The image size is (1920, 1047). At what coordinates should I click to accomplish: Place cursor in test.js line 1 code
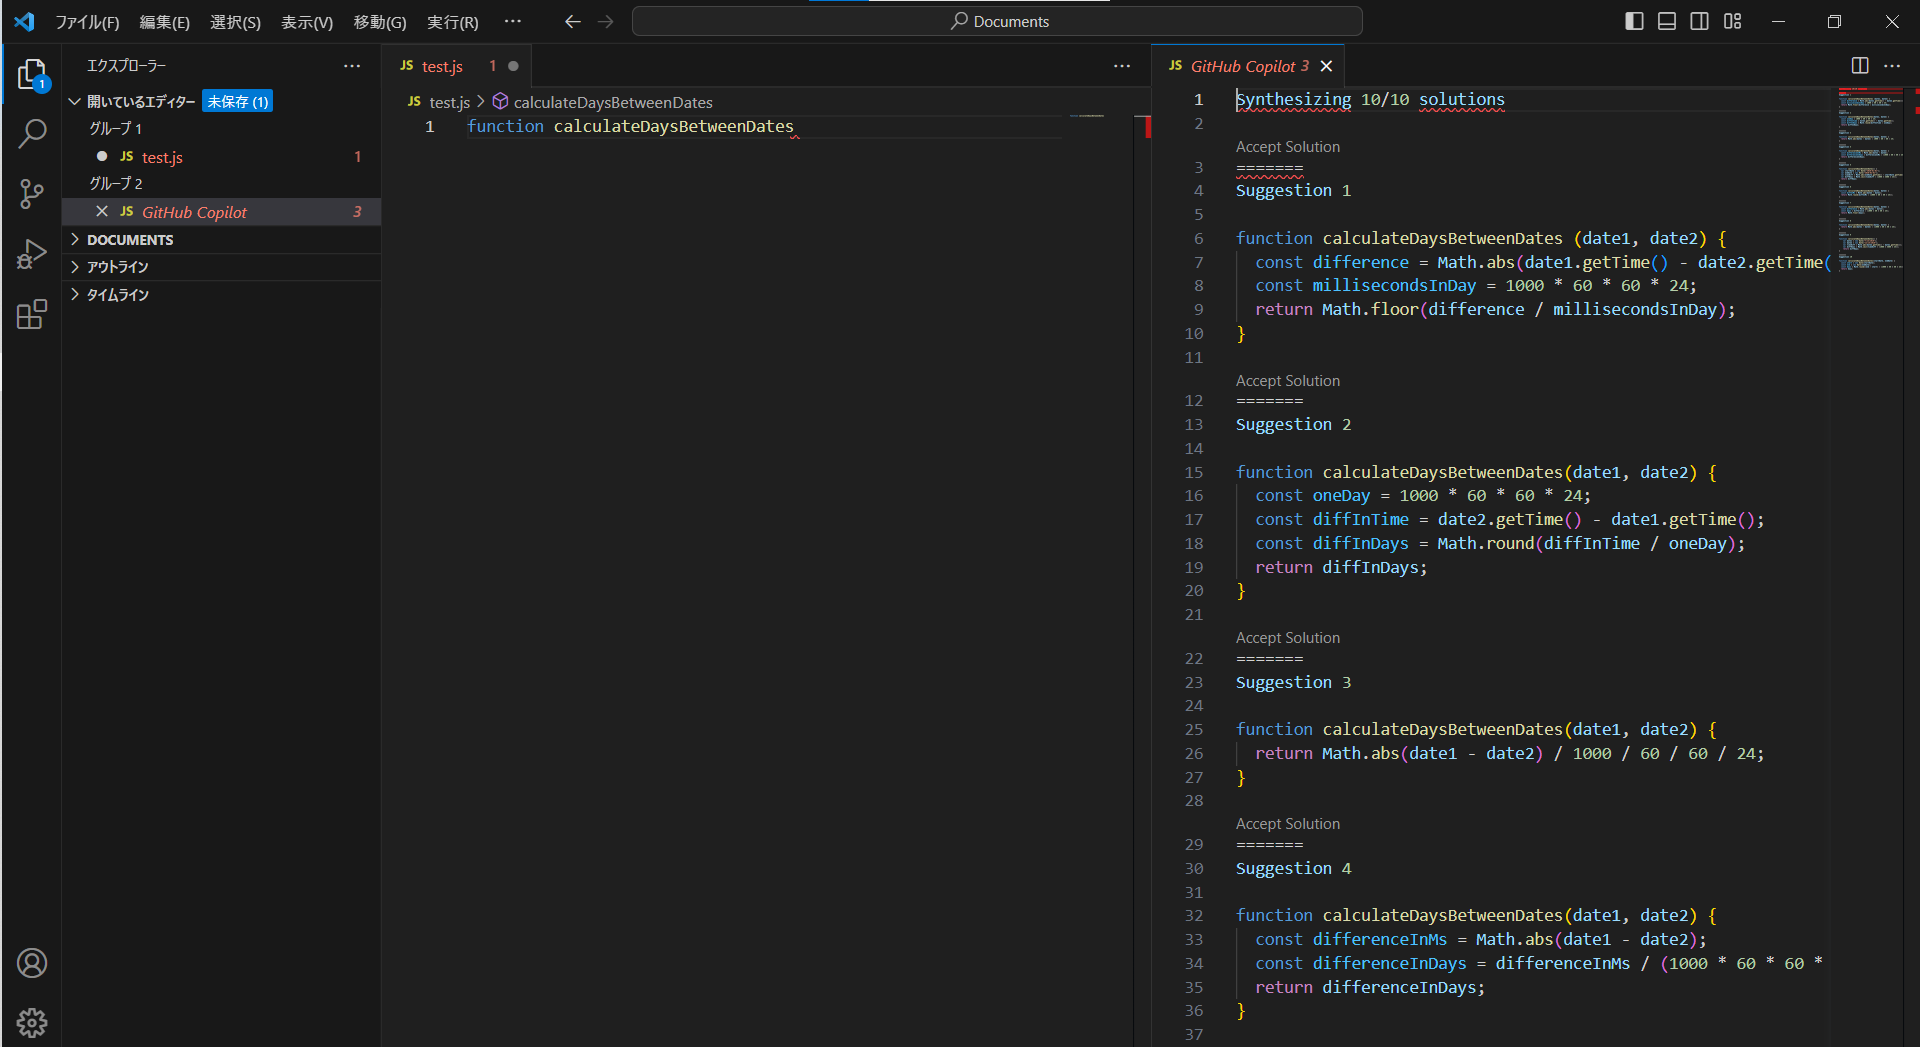pyautogui.click(x=630, y=126)
